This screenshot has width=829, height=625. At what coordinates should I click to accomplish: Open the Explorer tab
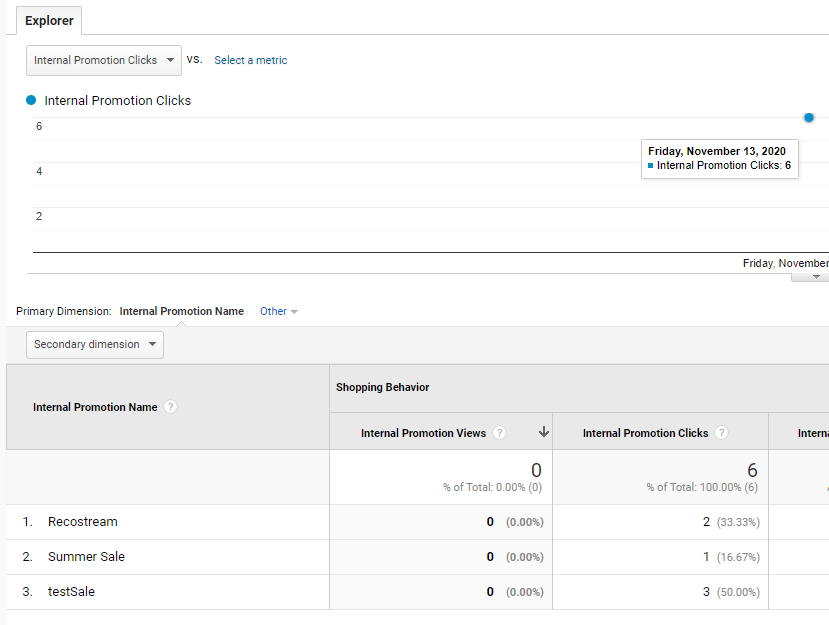(x=49, y=21)
